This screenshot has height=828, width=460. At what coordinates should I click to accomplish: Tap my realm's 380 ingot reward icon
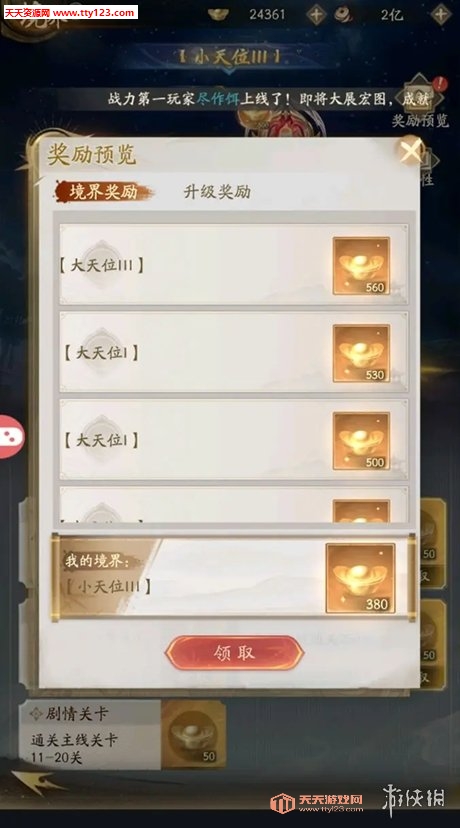point(360,578)
